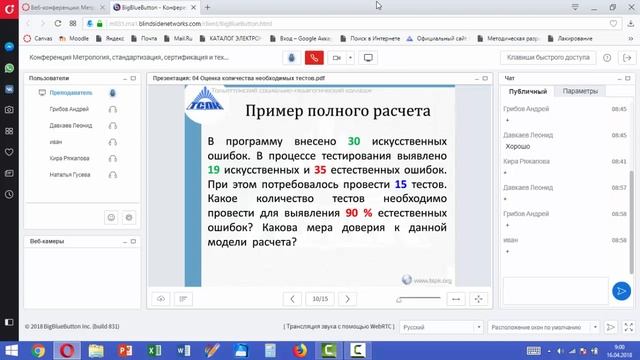Screen dimensions: 640x360
Task: Switch to Публичный chat tab
Action: [528, 91]
